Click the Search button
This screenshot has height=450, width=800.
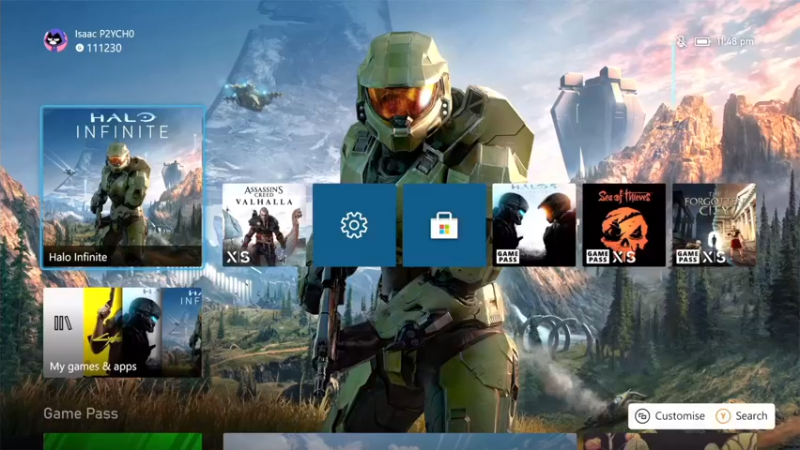pos(741,416)
